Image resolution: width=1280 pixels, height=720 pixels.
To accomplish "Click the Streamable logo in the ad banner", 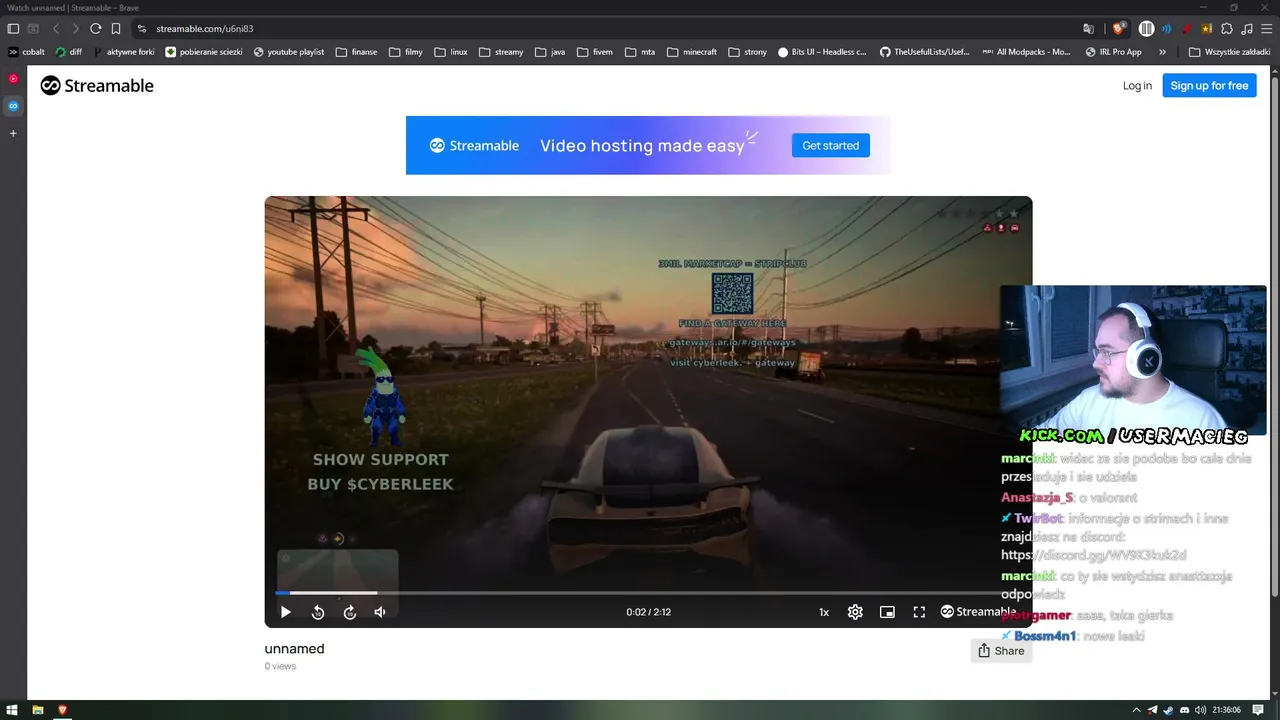I will coord(474,146).
